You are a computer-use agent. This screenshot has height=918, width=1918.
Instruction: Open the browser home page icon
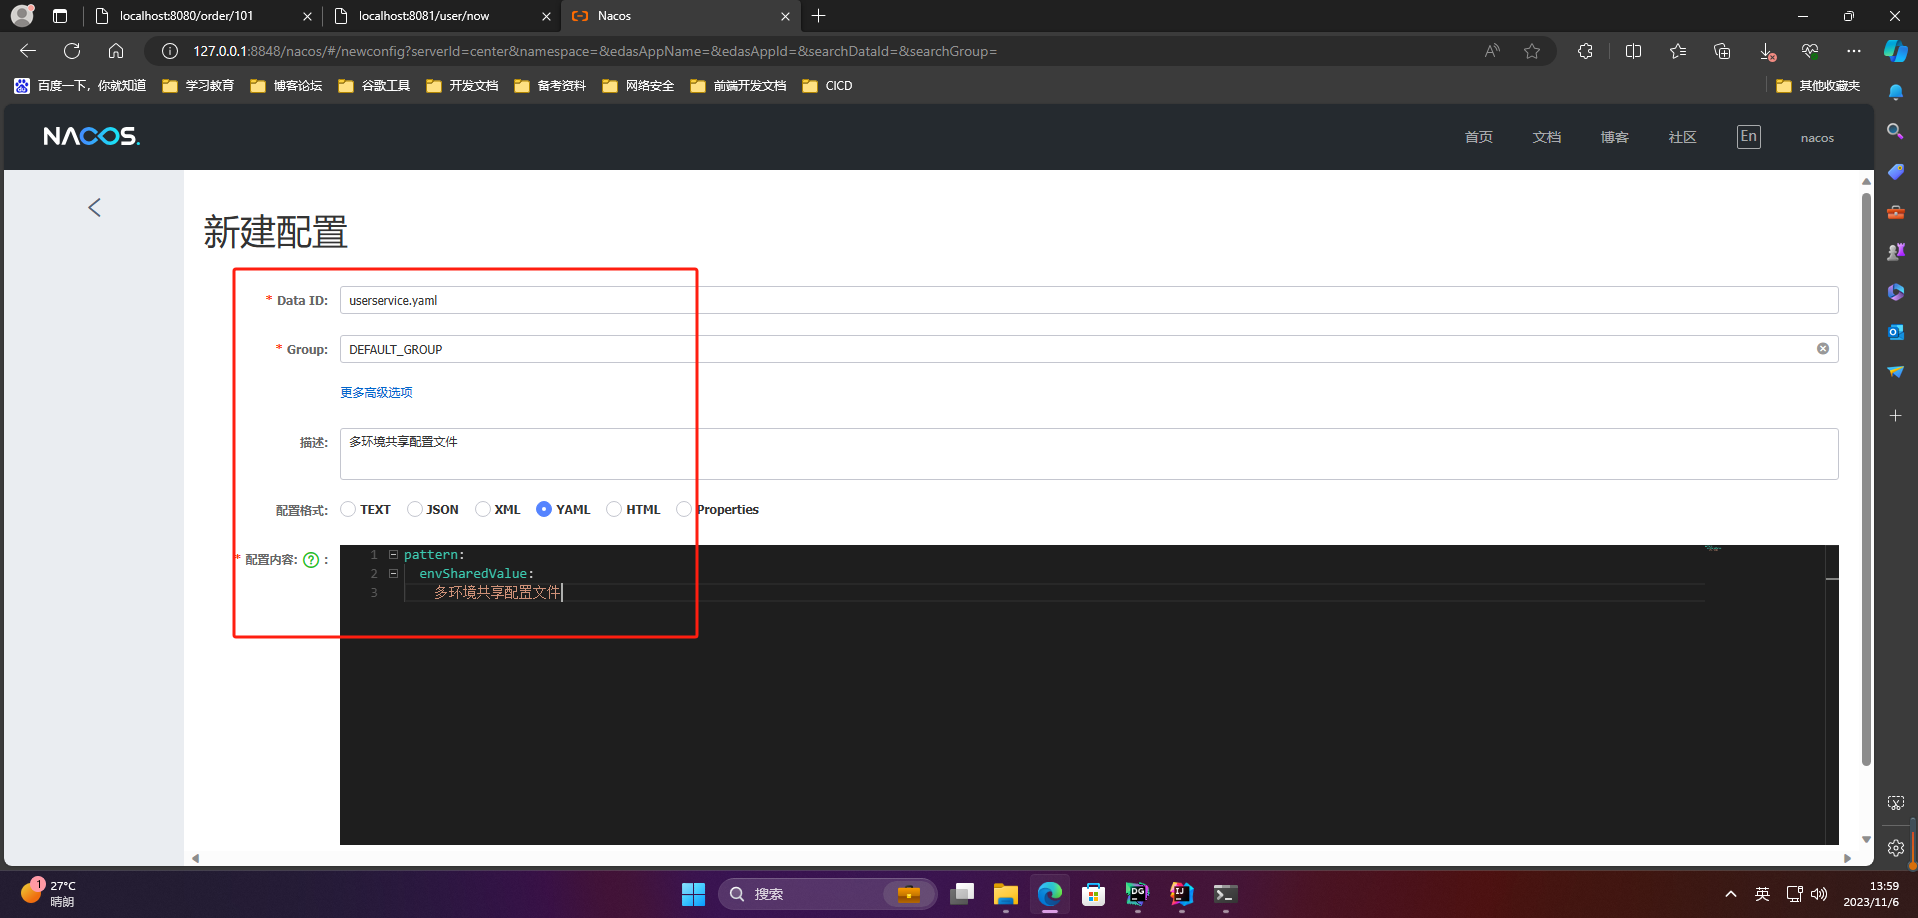pyautogui.click(x=116, y=51)
